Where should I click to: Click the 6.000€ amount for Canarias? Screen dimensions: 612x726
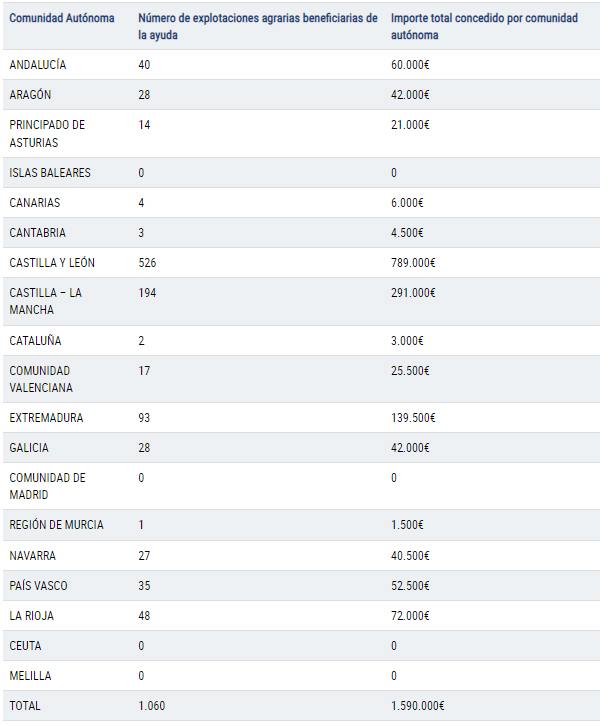tap(407, 202)
